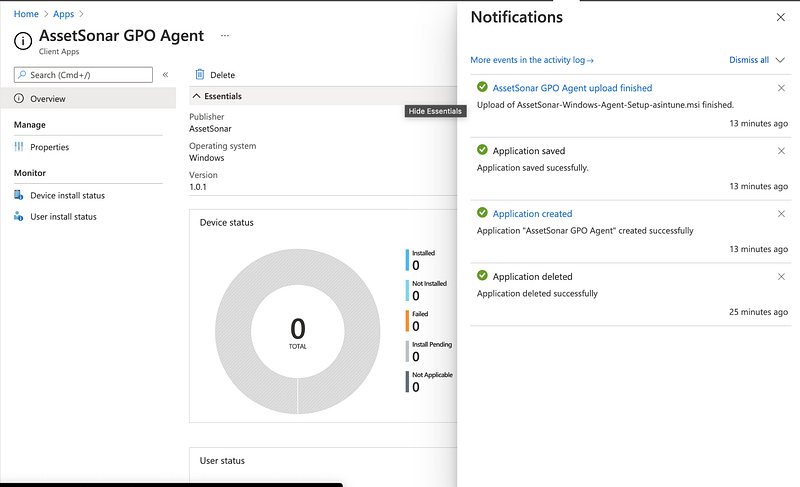Click the Not Applicable legend entry
This screenshot has width=800, height=487.
click(x=430, y=382)
